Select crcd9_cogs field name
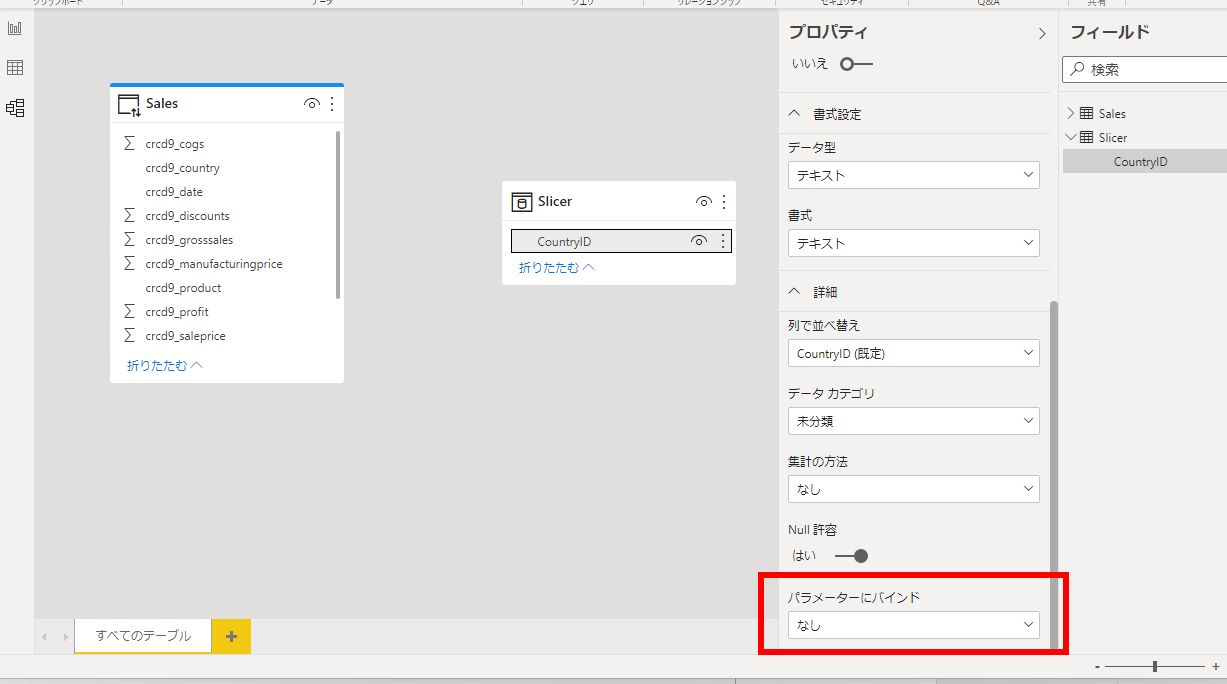This screenshot has width=1227, height=684. click(174, 143)
